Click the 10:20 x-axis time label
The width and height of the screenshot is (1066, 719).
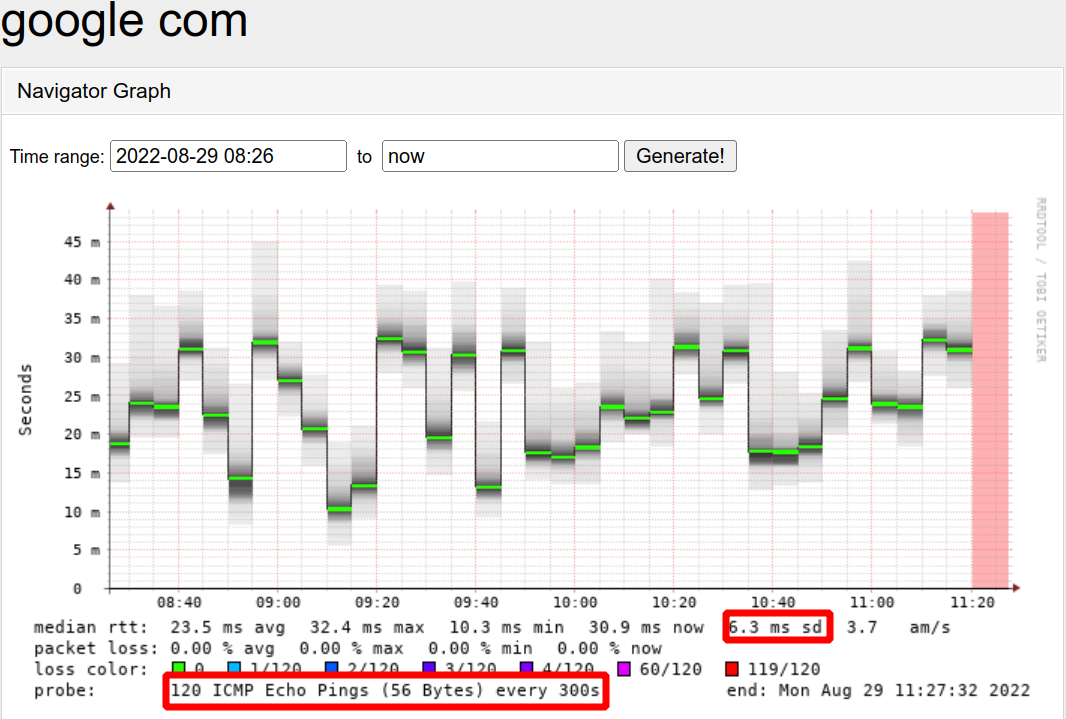coord(674,603)
